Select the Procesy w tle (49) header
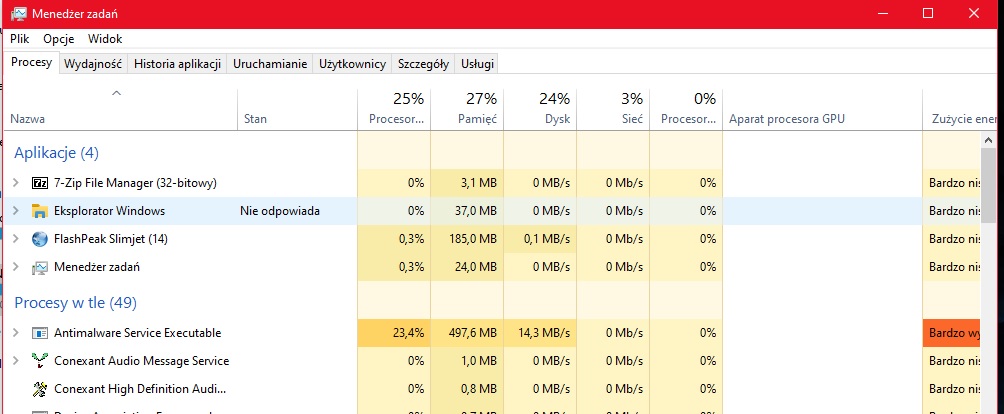The height and width of the screenshot is (414, 1004). pyautogui.click(x=76, y=303)
